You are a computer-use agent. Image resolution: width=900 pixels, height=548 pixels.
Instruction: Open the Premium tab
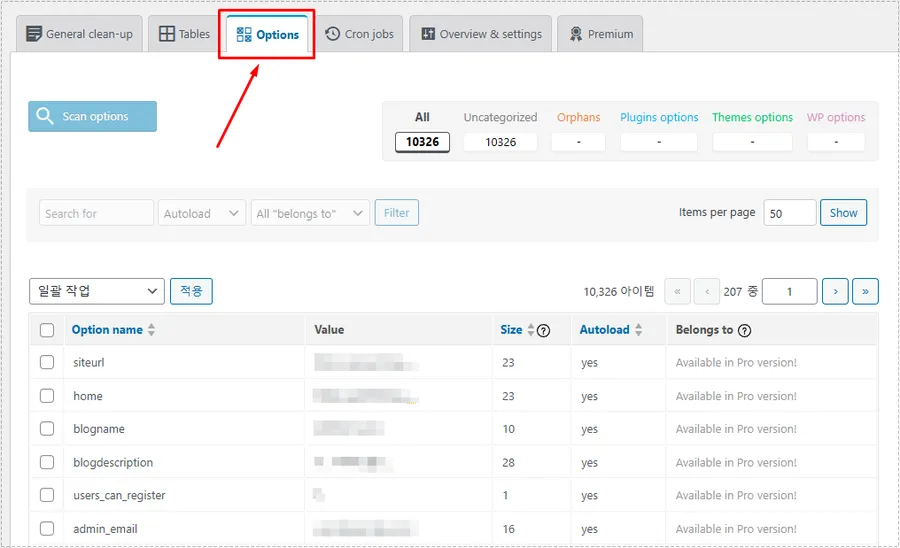(x=600, y=34)
